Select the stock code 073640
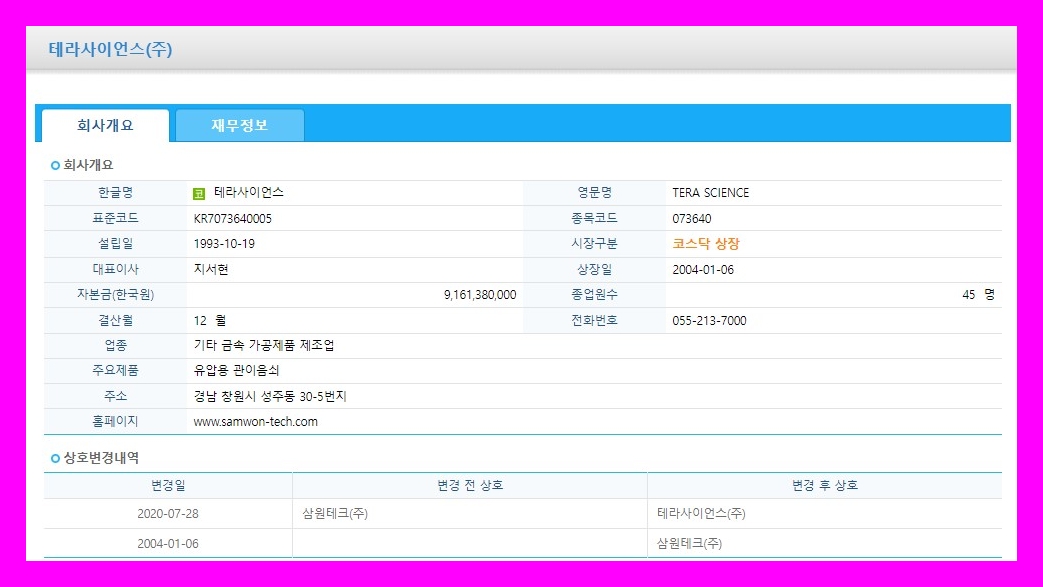 [x=692, y=218]
